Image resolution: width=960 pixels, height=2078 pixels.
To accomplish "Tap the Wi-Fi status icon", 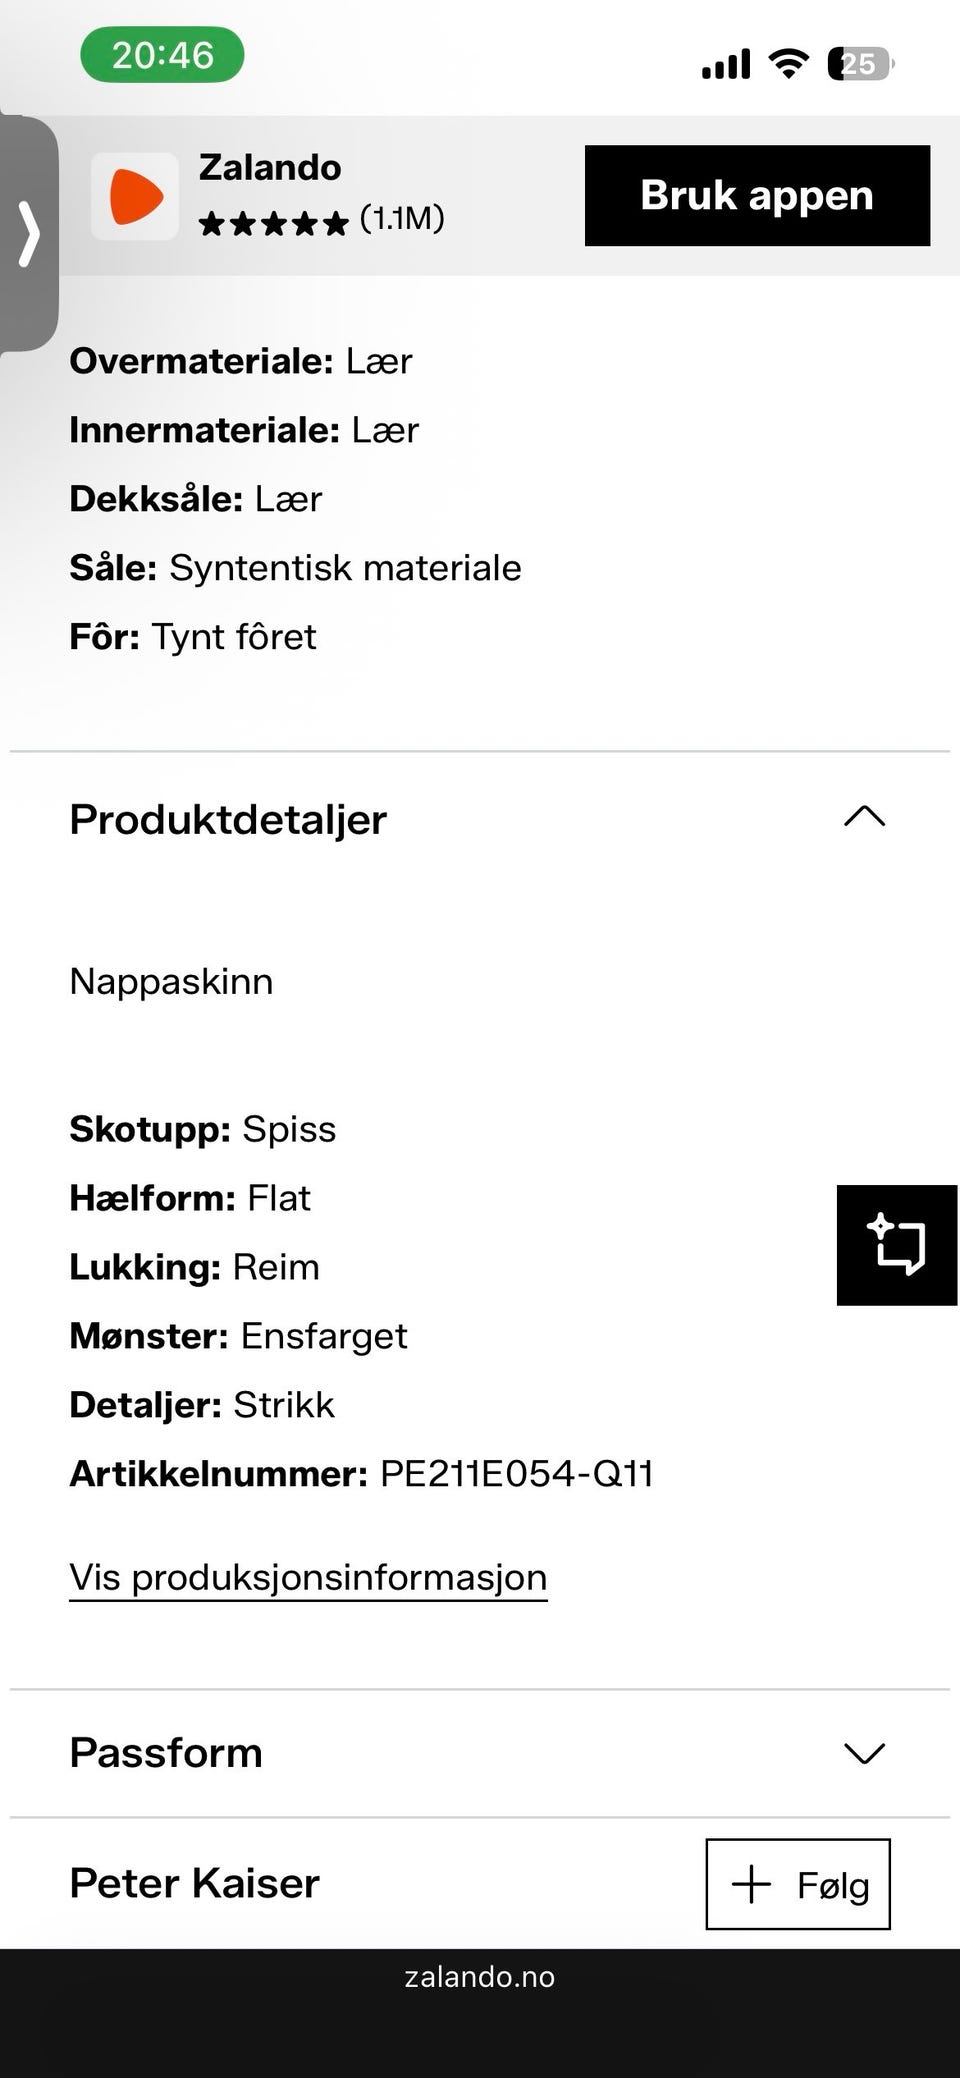I will (x=789, y=64).
